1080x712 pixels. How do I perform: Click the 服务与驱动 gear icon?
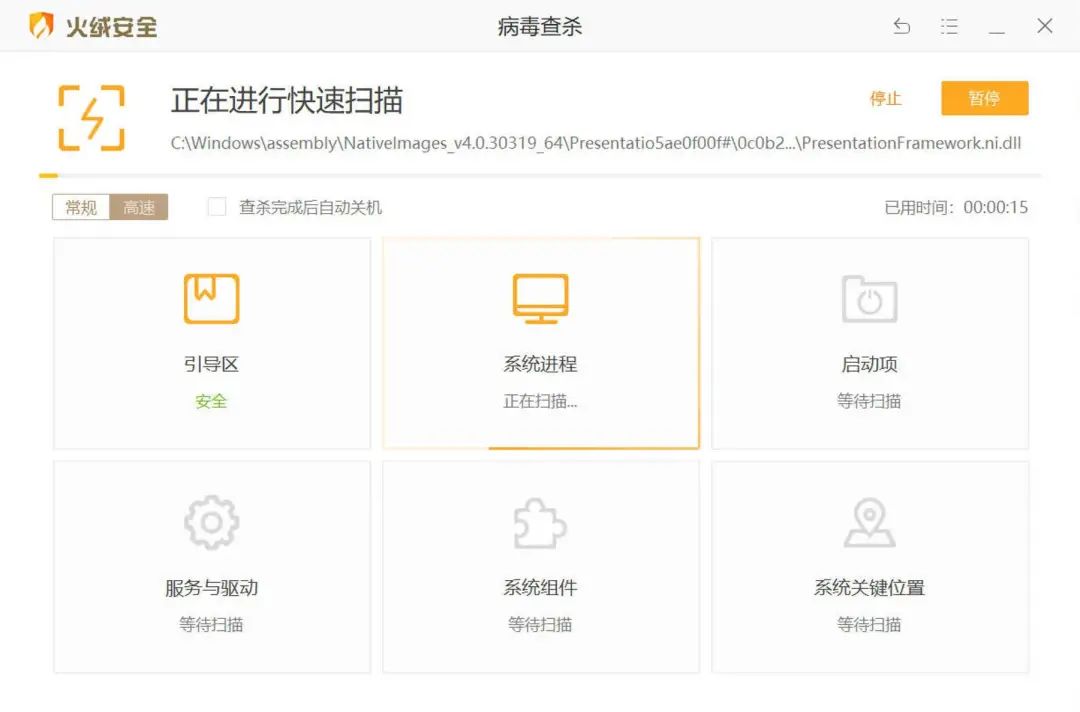coord(210,521)
